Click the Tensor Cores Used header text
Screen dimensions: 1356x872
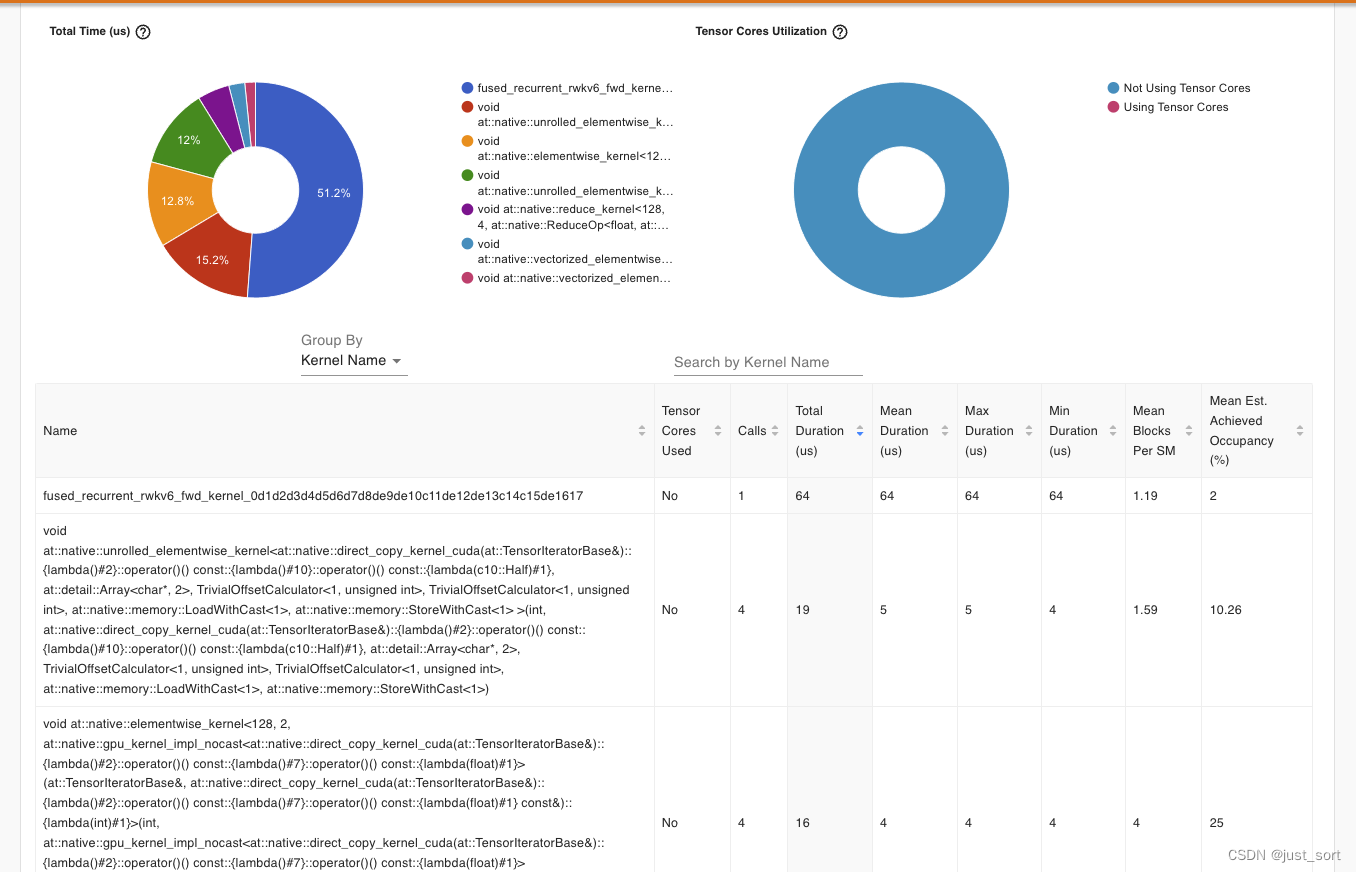point(681,431)
